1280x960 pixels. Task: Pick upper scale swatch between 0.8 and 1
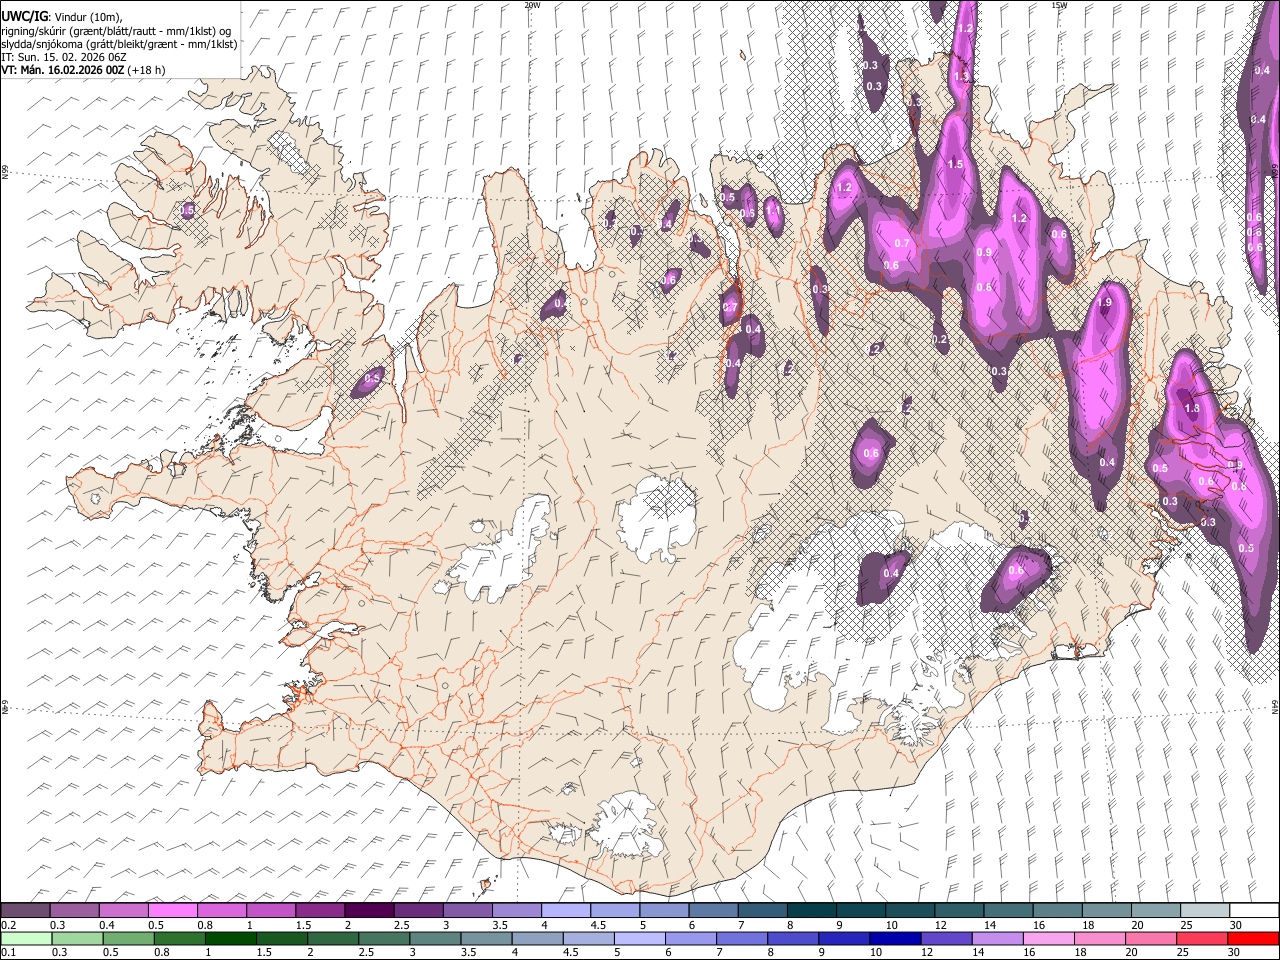(x=222, y=911)
